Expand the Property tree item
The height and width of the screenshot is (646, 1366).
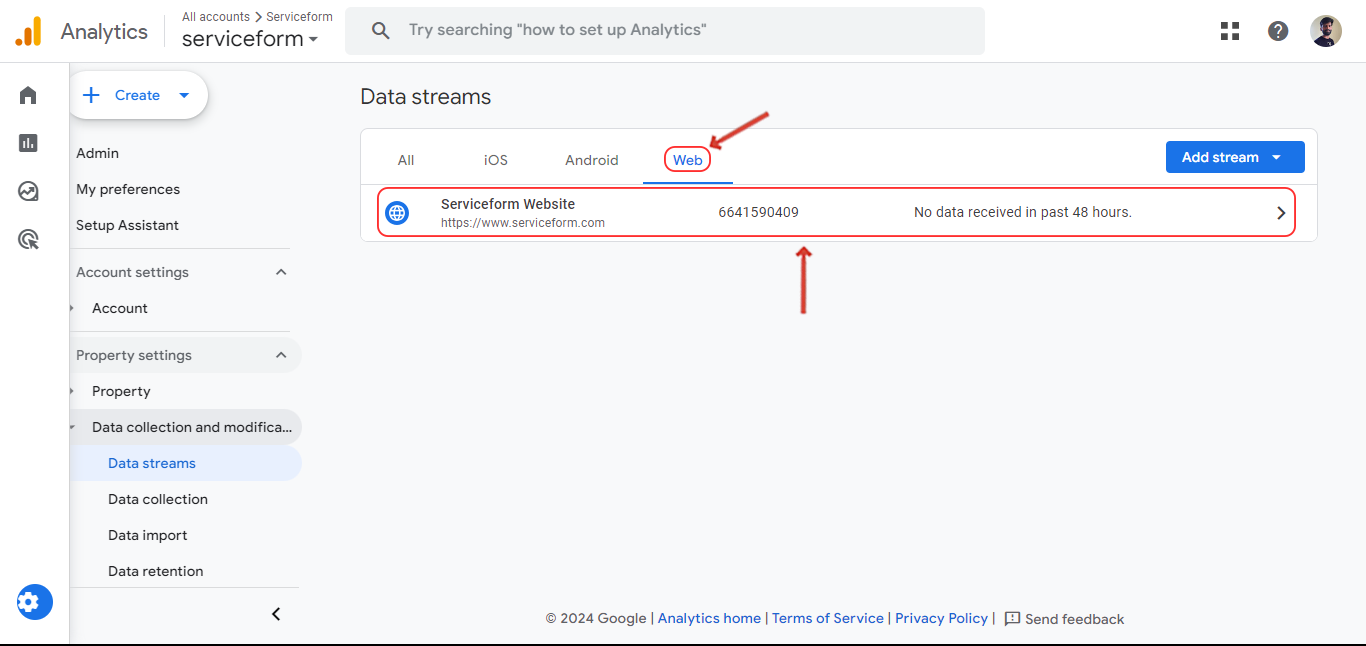pyautogui.click(x=72, y=391)
